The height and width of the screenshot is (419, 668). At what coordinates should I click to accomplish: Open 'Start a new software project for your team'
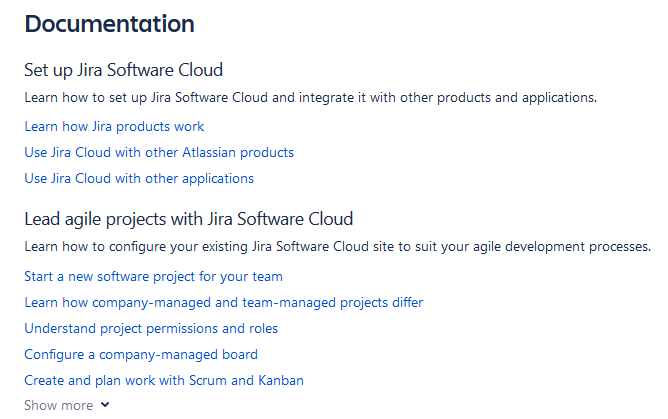point(153,276)
